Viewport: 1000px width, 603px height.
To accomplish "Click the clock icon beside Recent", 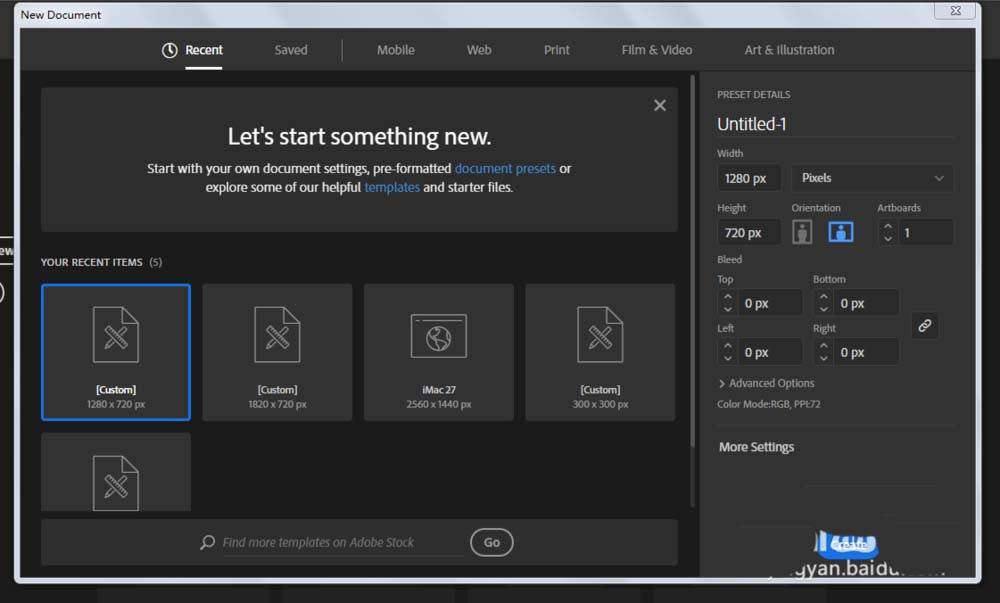I will pyautogui.click(x=169, y=50).
